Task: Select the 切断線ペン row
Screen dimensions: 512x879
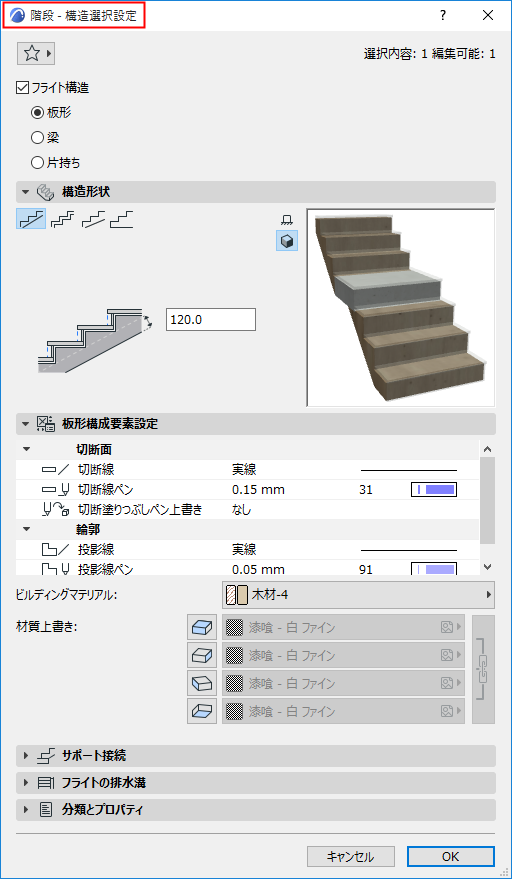Action: [248, 490]
